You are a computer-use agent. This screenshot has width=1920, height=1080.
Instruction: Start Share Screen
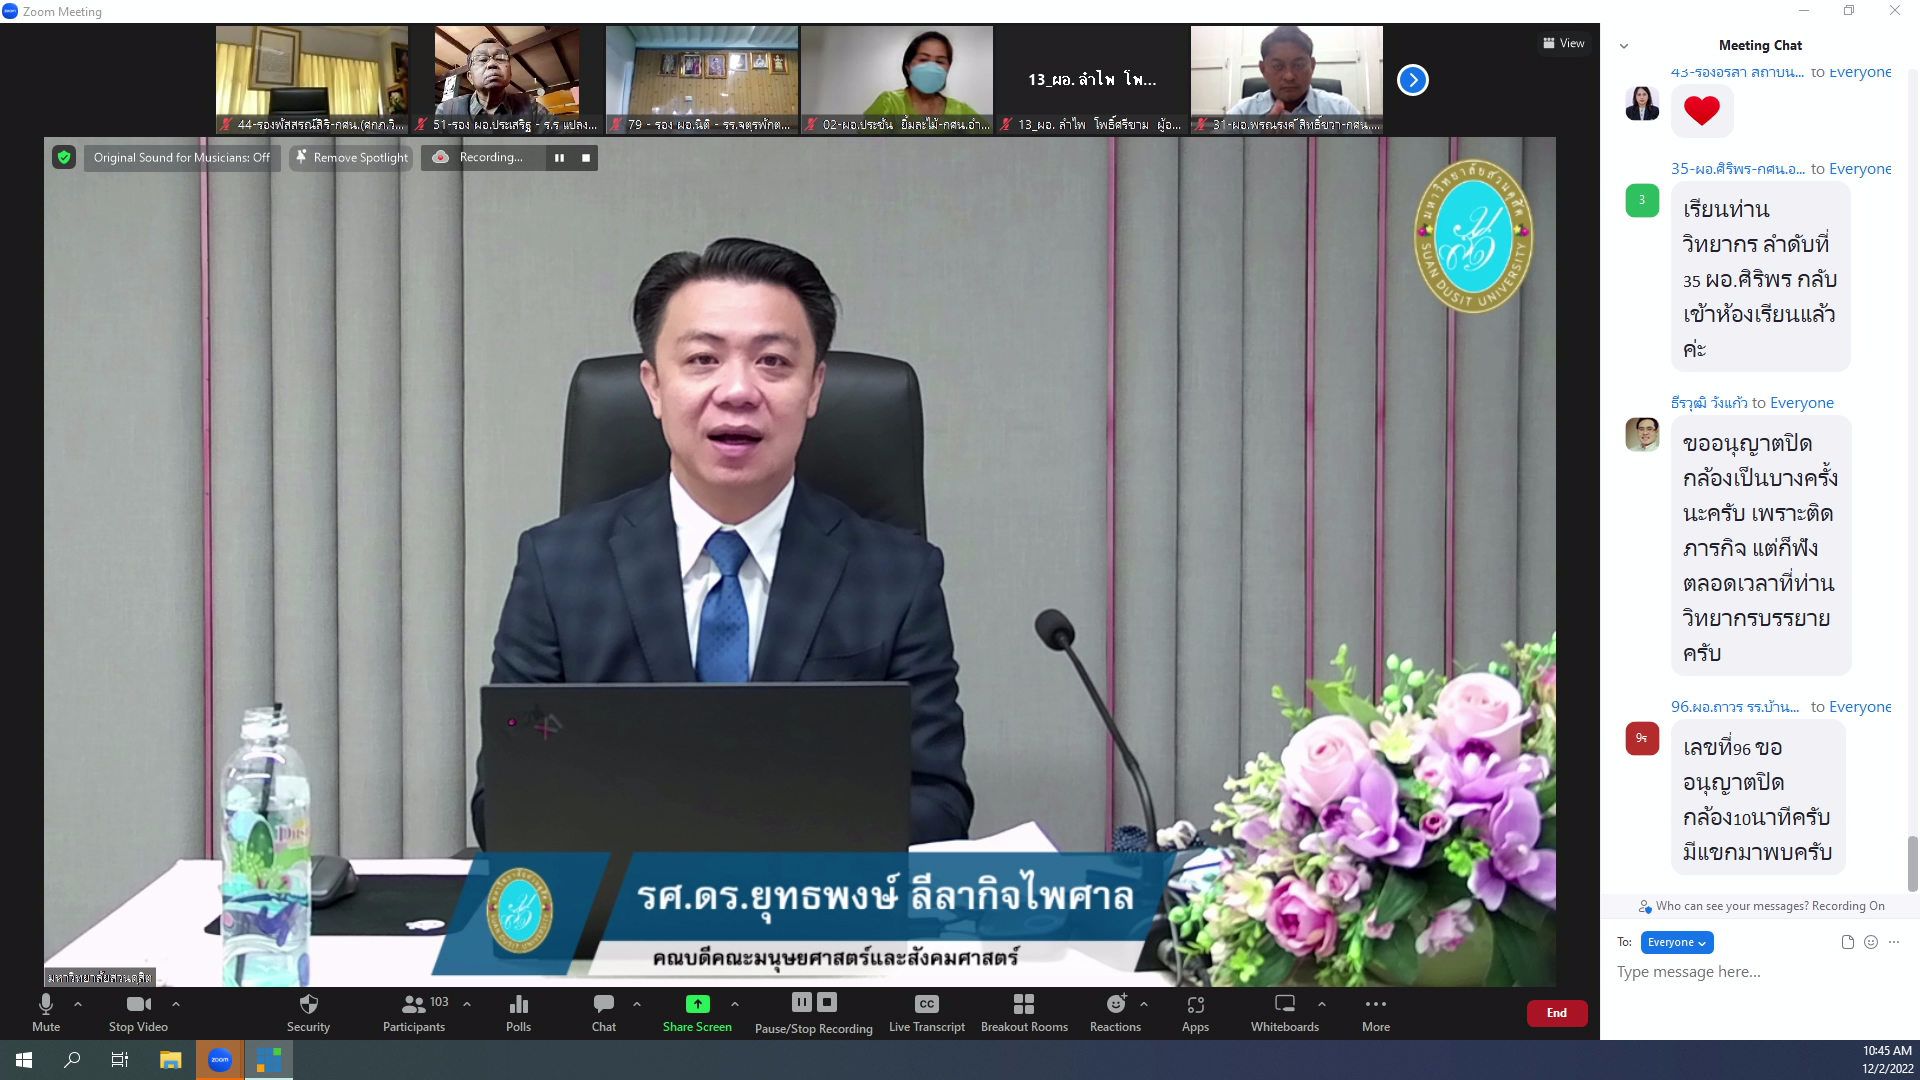coord(697,1012)
